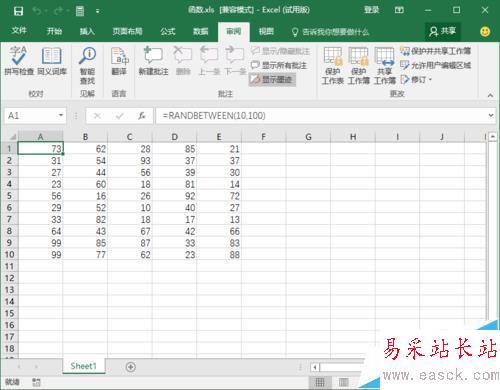
Task: Toggle 显示墨迹 ink display
Action: 272,79
